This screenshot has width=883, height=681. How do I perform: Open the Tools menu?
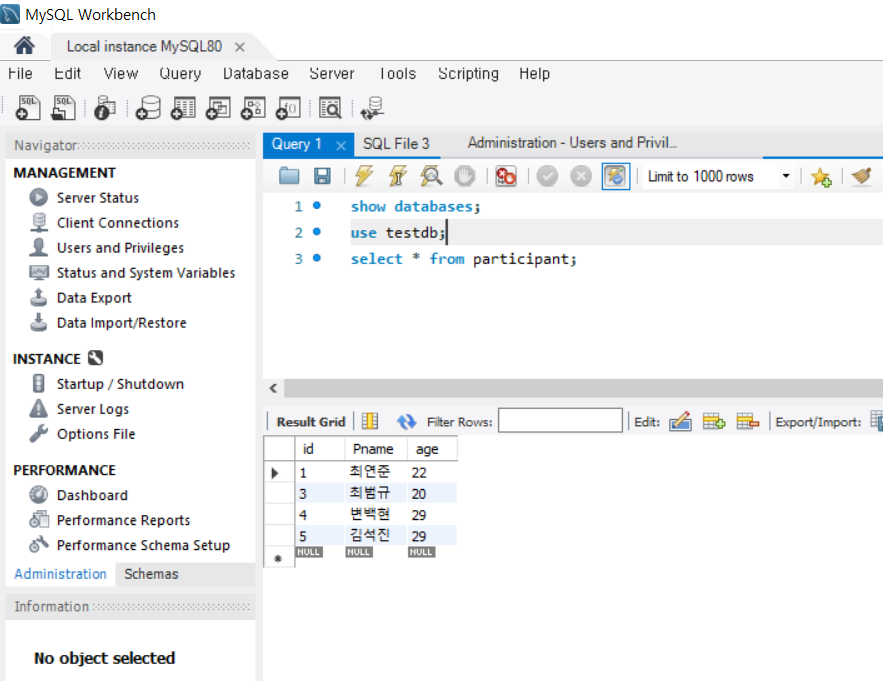click(x=398, y=74)
